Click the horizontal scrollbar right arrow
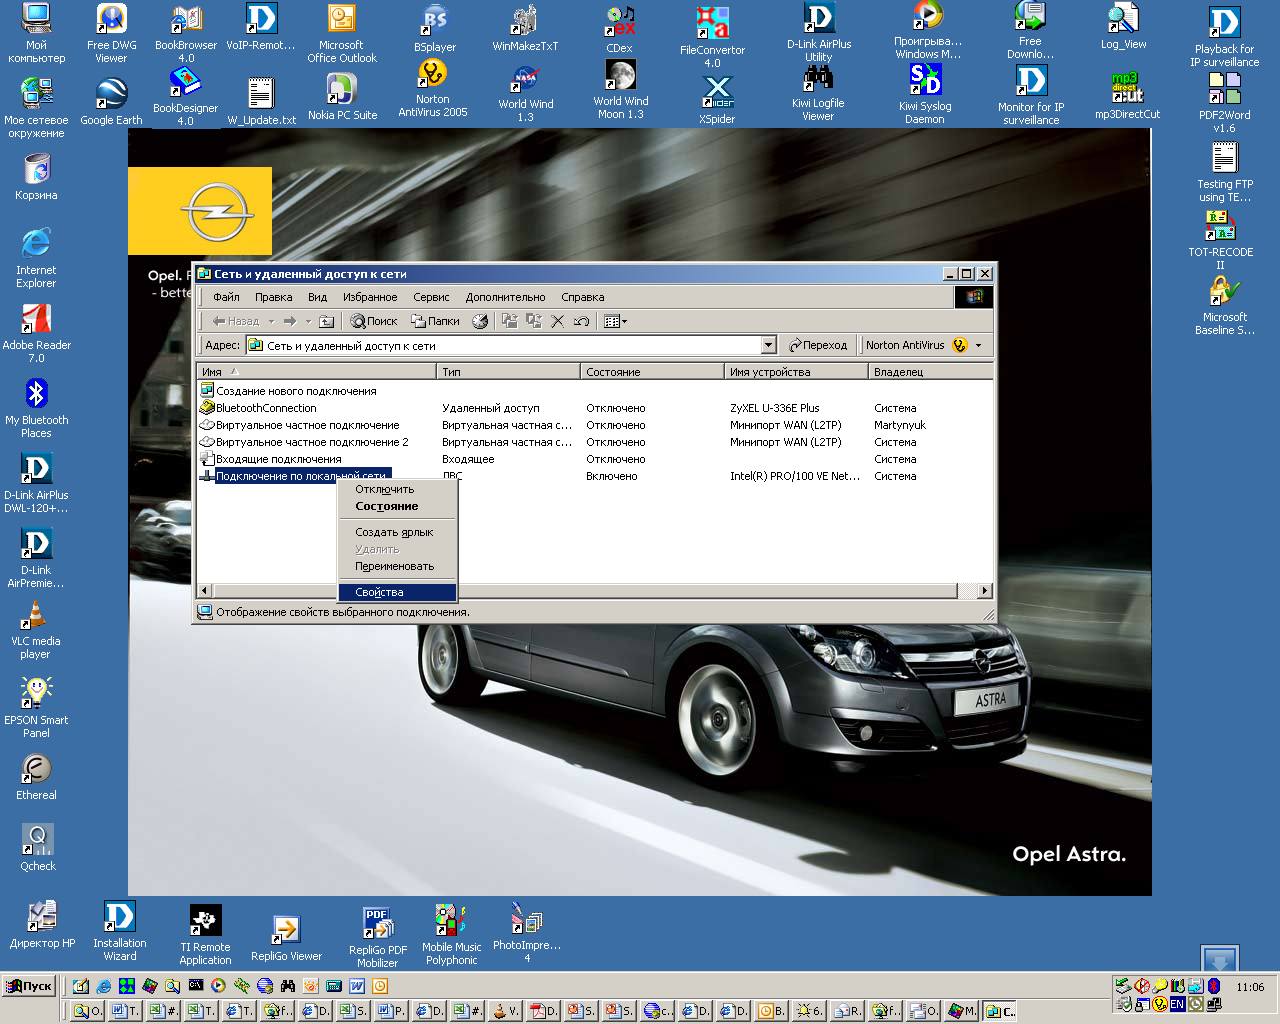The width and height of the screenshot is (1280, 1024). (985, 591)
